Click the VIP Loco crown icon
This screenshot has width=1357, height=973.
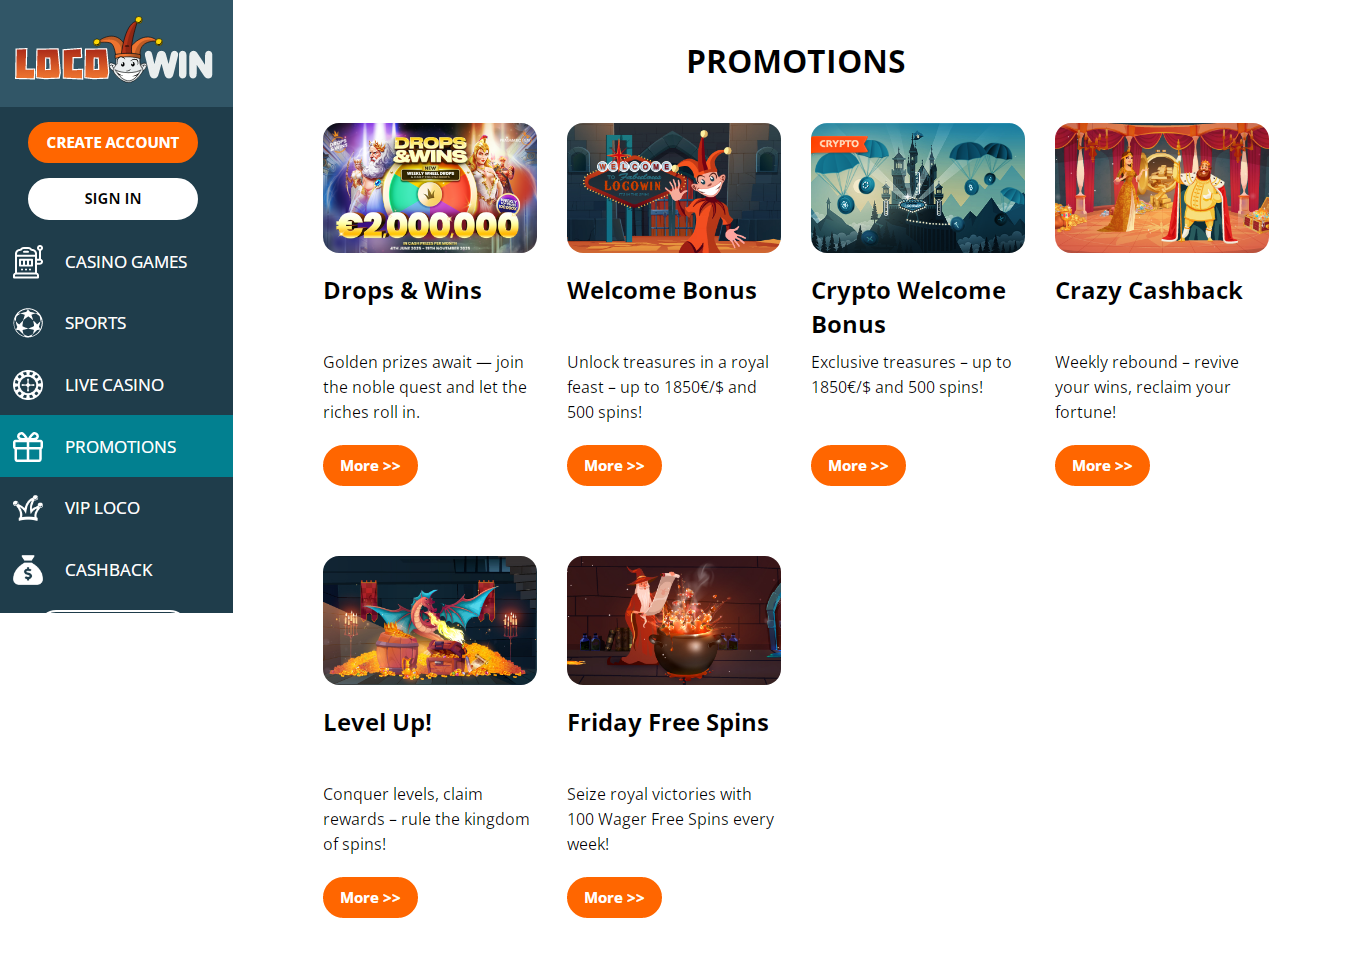click(28, 508)
